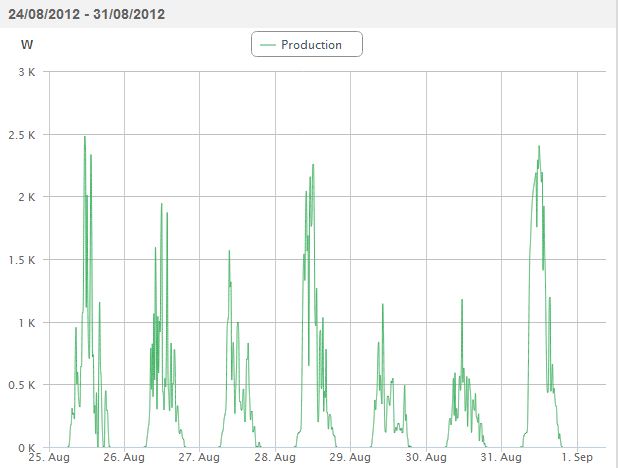Click the green Production legend line marker
618x468 pixels.
[x=268, y=45]
